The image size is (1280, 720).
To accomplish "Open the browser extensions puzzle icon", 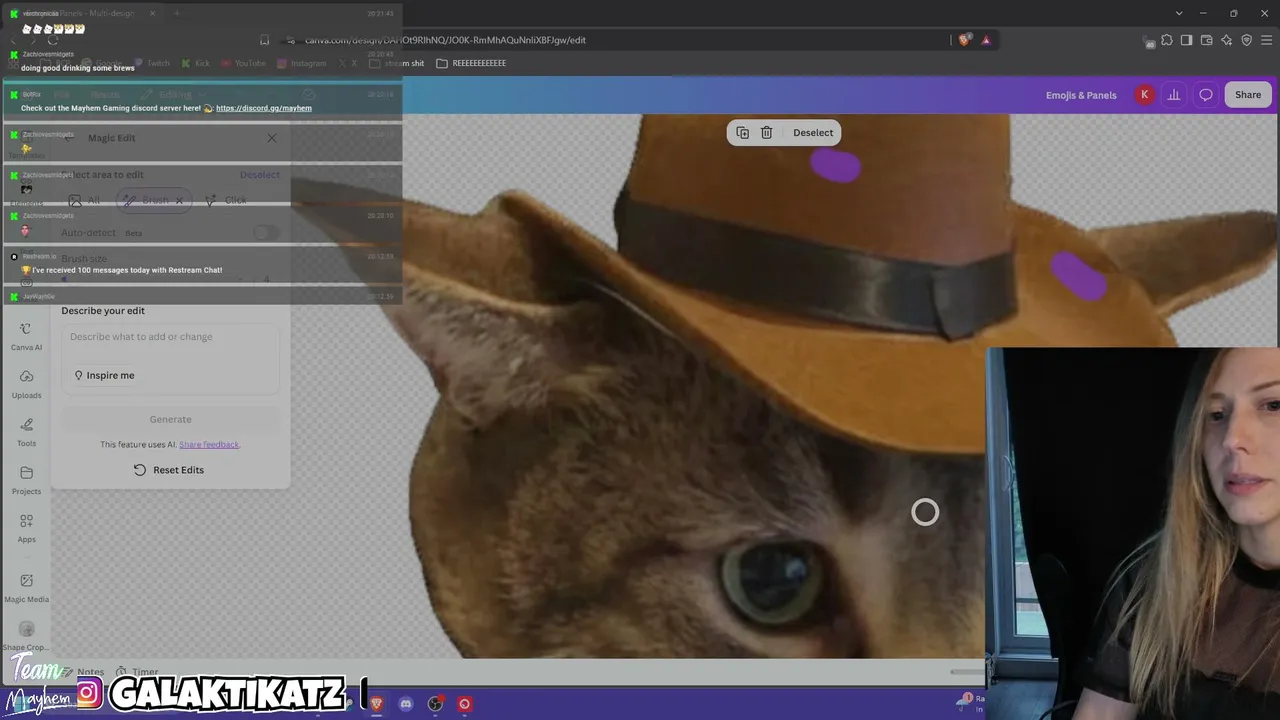I will [x=1166, y=40].
